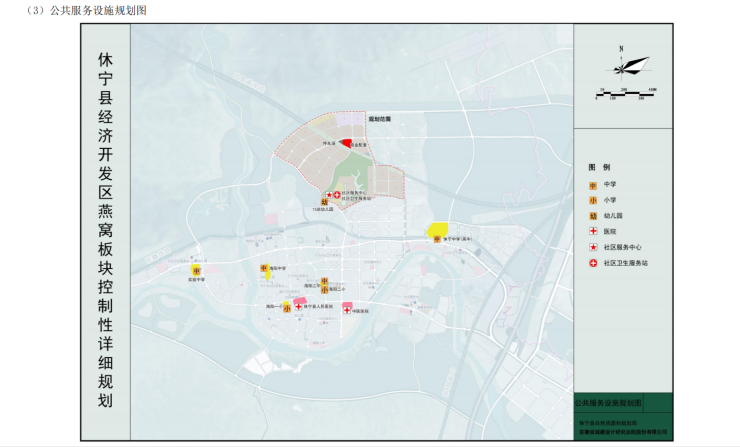This screenshot has height=447, width=740.
Task: Click the 海阳三中 map label
Action: [x=312, y=285]
